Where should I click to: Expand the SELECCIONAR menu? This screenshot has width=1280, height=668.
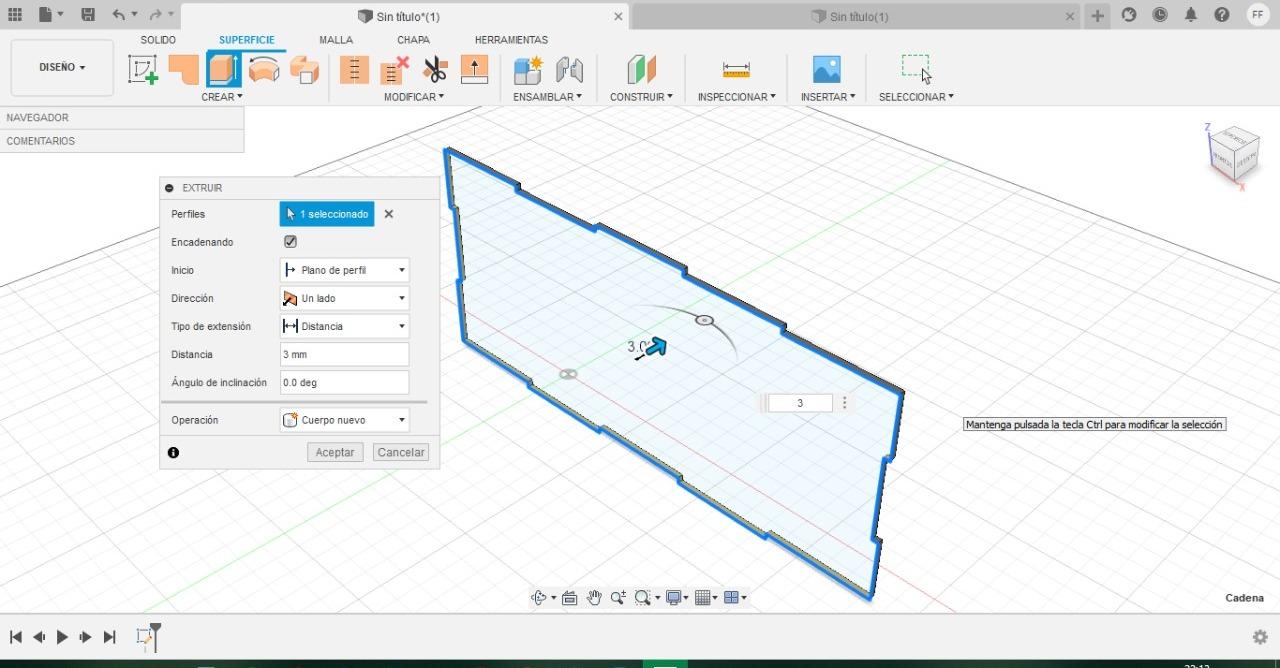coord(916,97)
